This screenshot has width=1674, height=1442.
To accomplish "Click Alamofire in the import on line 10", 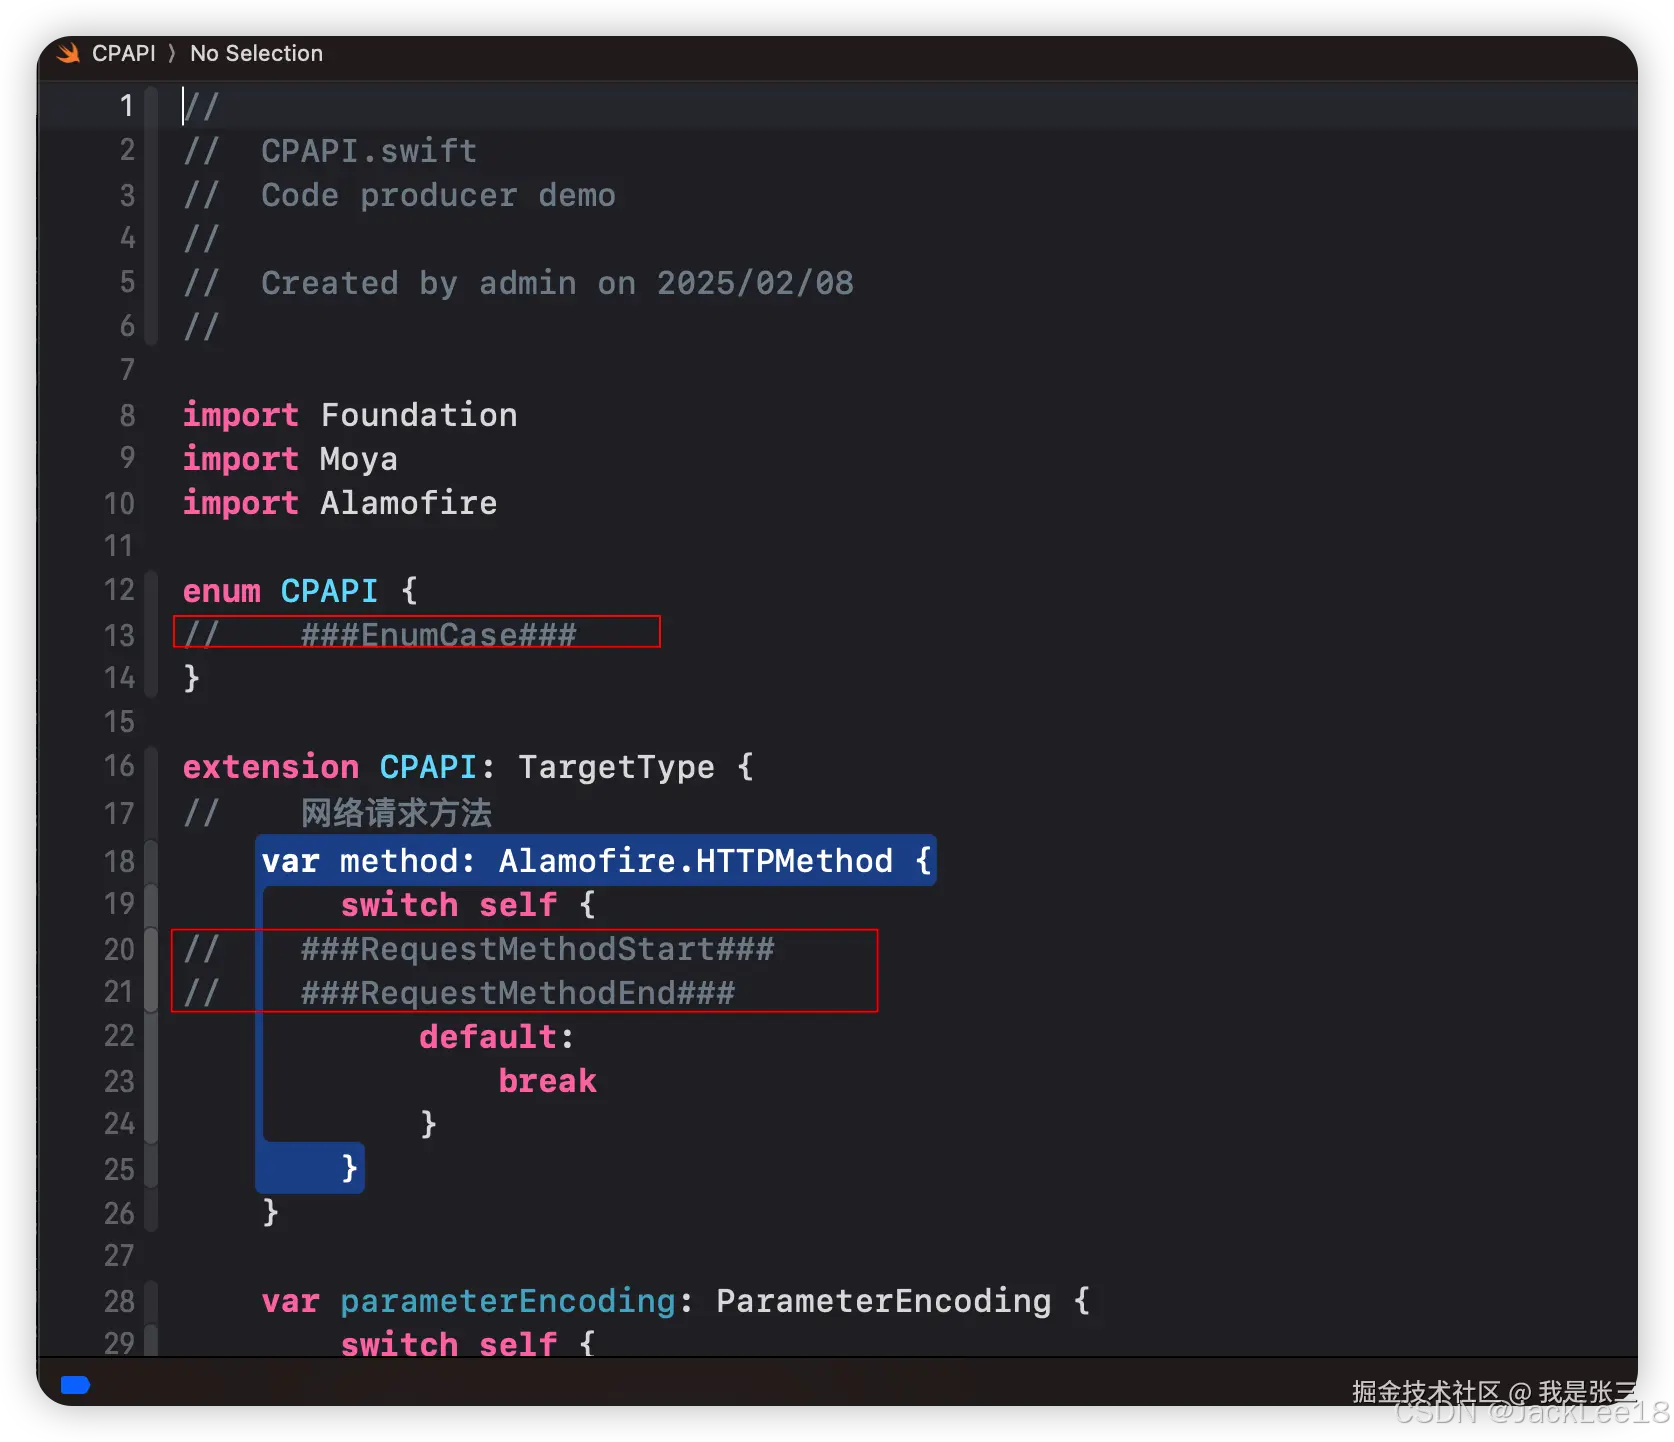I will (x=409, y=503).
